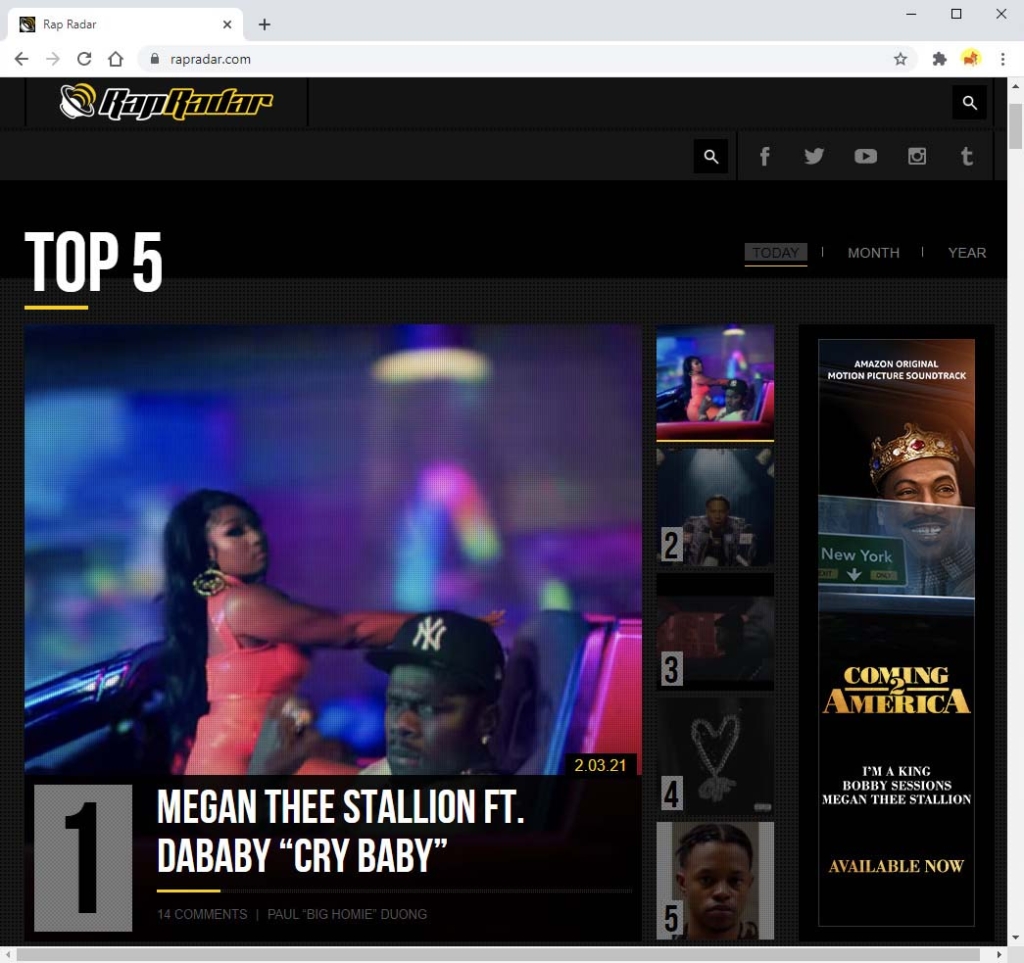1024x963 pixels.
Task: Open the search icon in the top header
Action: pyautogui.click(x=970, y=103)
